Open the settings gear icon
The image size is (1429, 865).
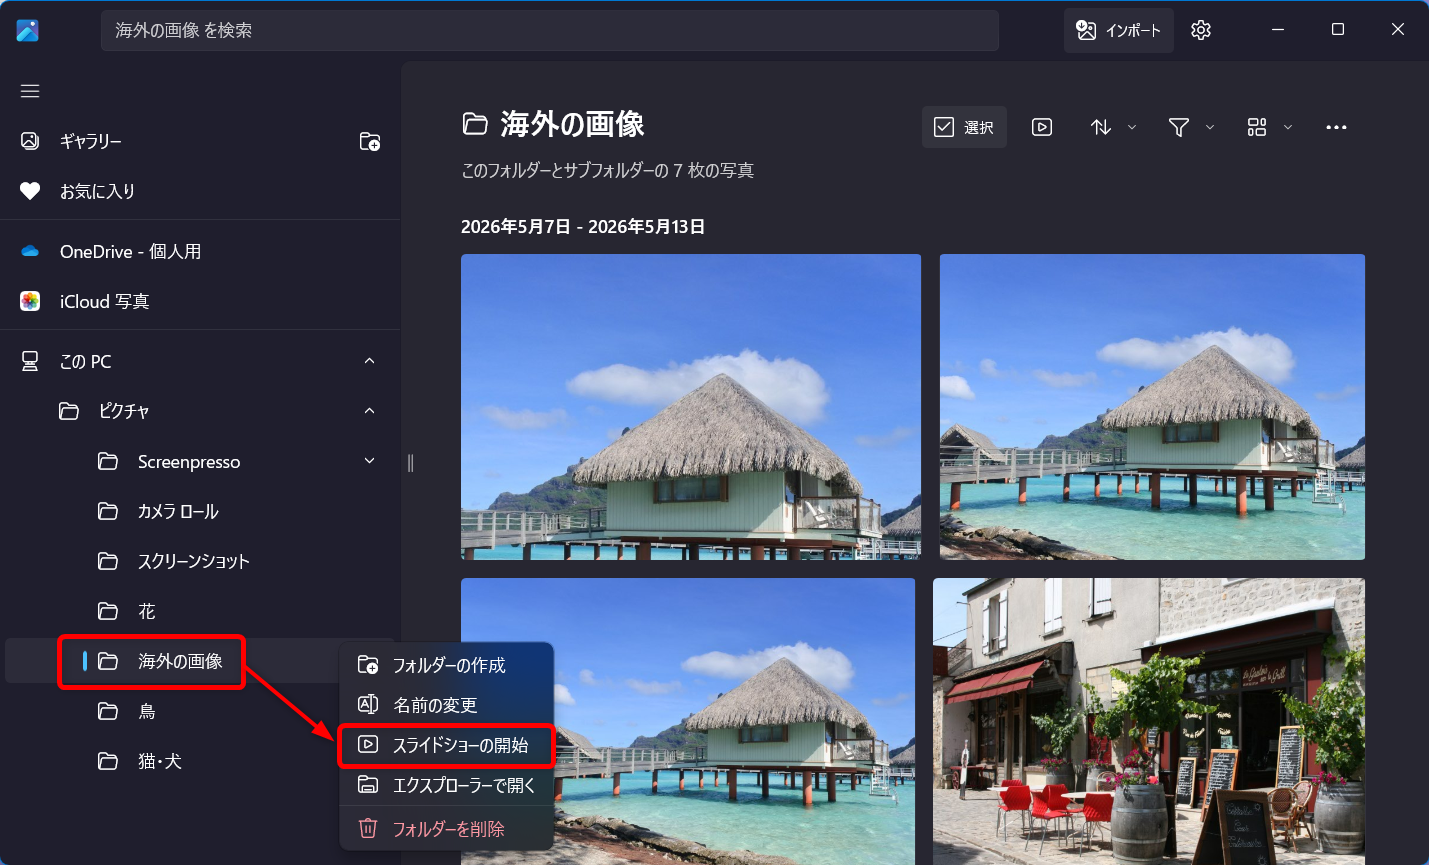pos(1201,30)
